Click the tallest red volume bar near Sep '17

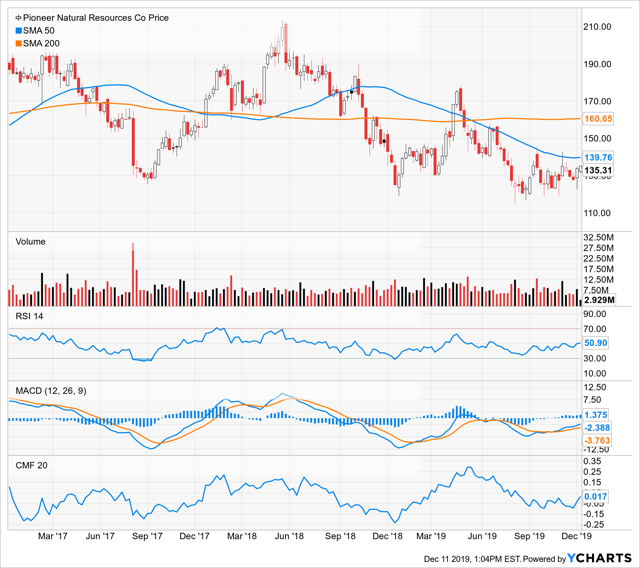pyautogui.click(x=133, y=275)
